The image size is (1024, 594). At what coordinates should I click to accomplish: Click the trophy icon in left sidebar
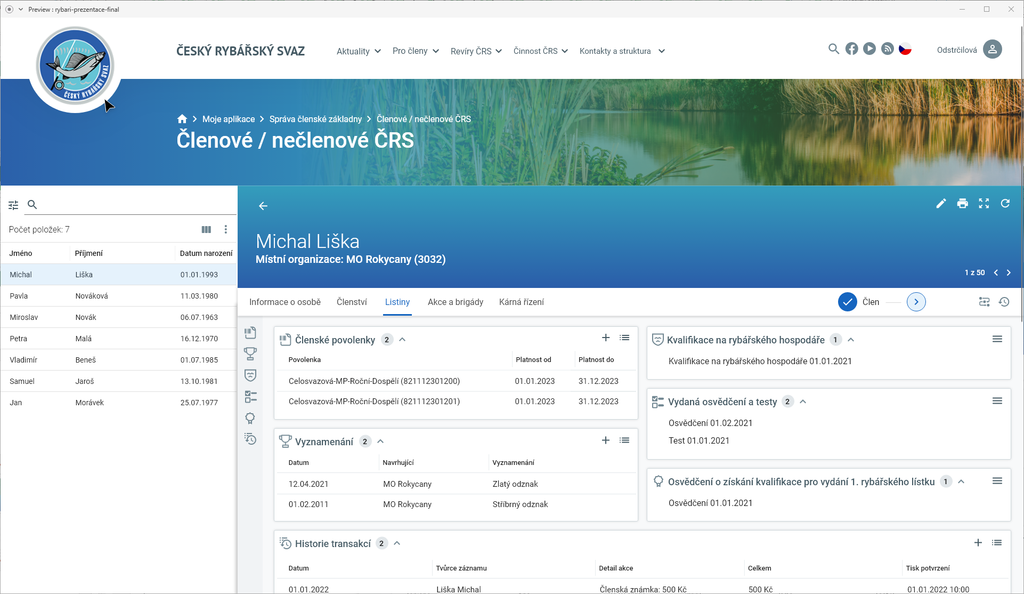point(251,353)
